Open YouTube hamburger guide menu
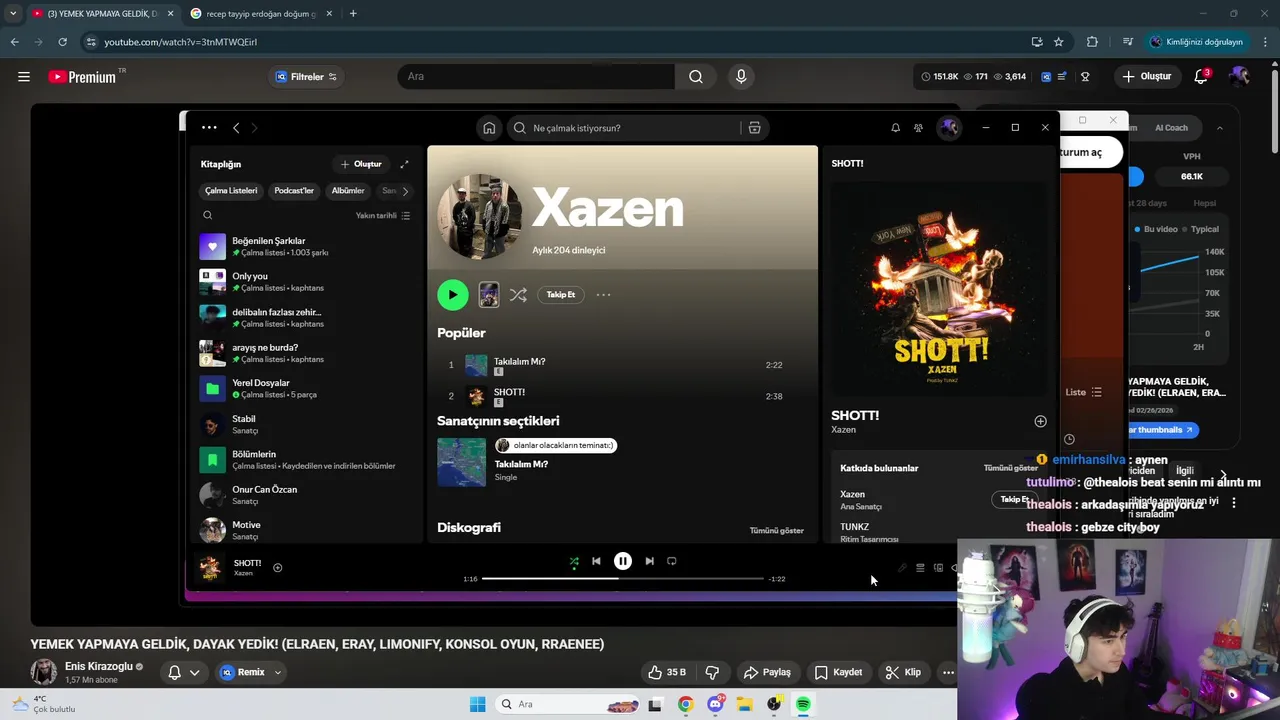The width and height of the screenshot is (1280, 720). (24, 76)
